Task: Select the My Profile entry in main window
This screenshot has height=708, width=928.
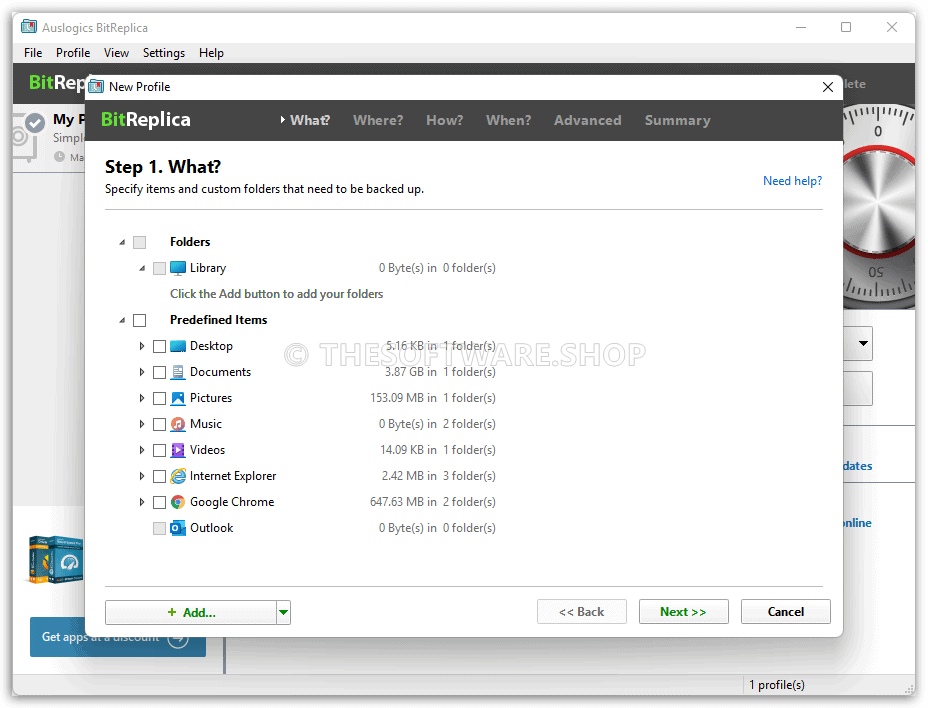Action: click(x=49, y=139)
